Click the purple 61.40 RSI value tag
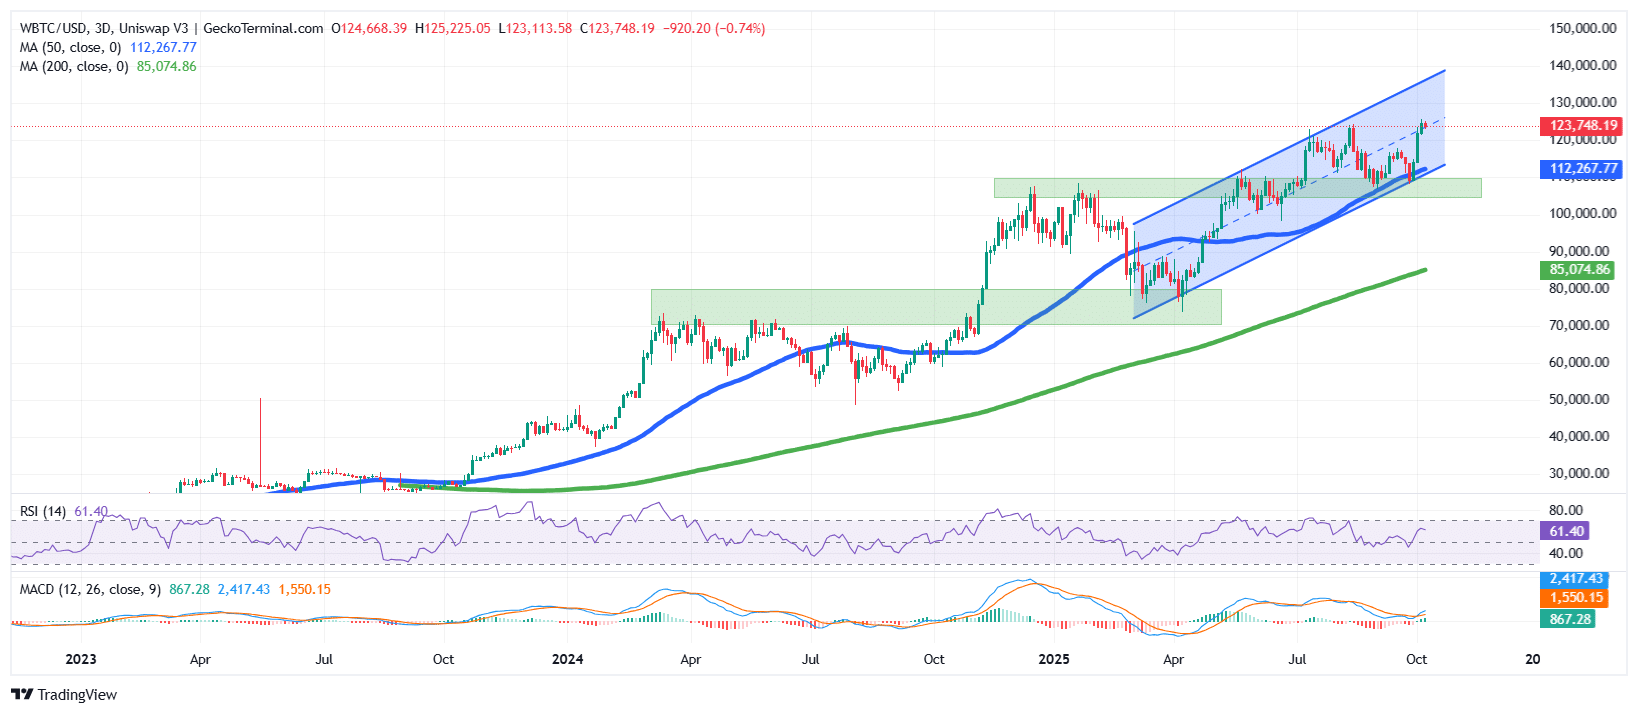Image resolution: width=1638 pixels, height=714 pixels. coord(1566,532)
